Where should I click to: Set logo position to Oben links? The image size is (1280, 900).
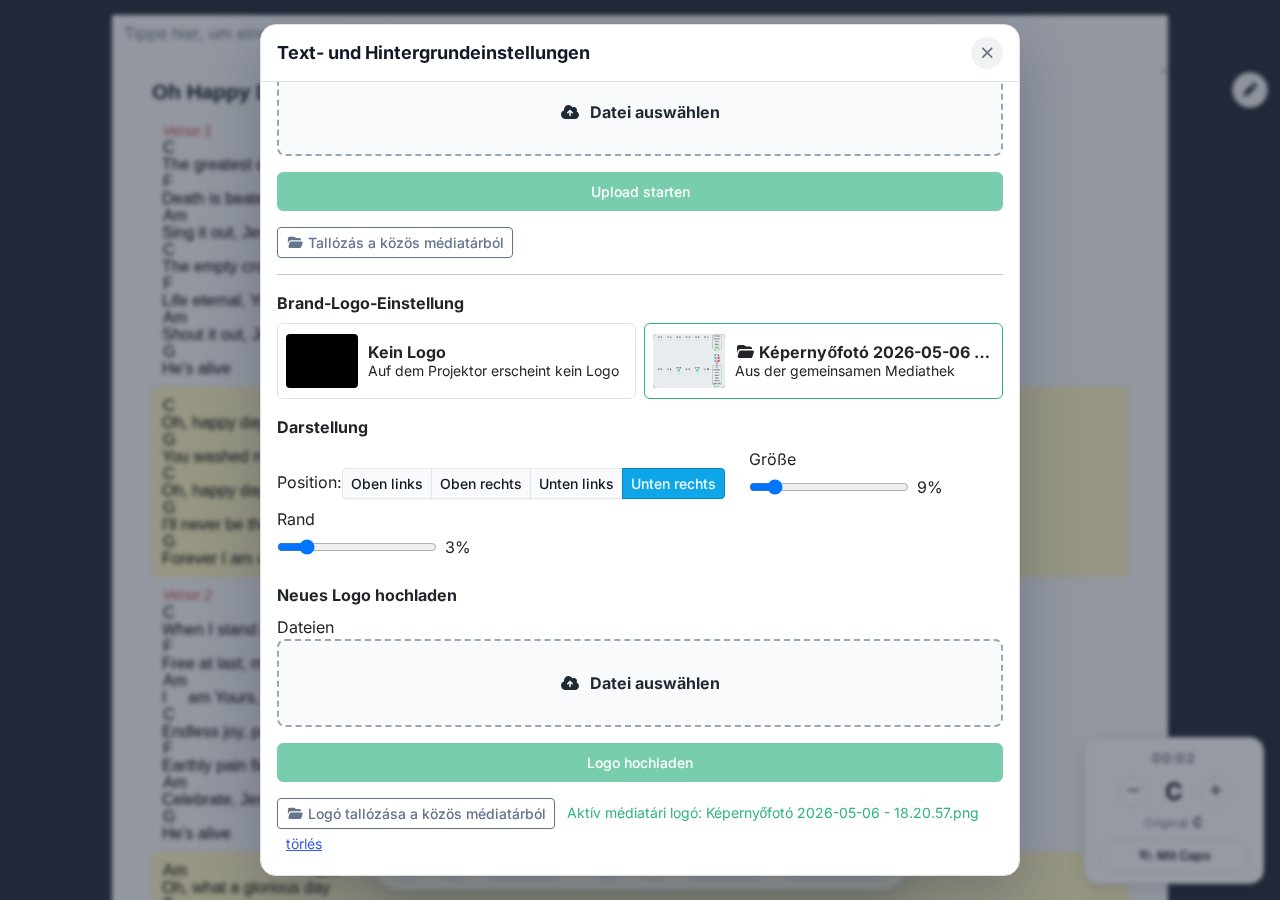tap(387, 484)
